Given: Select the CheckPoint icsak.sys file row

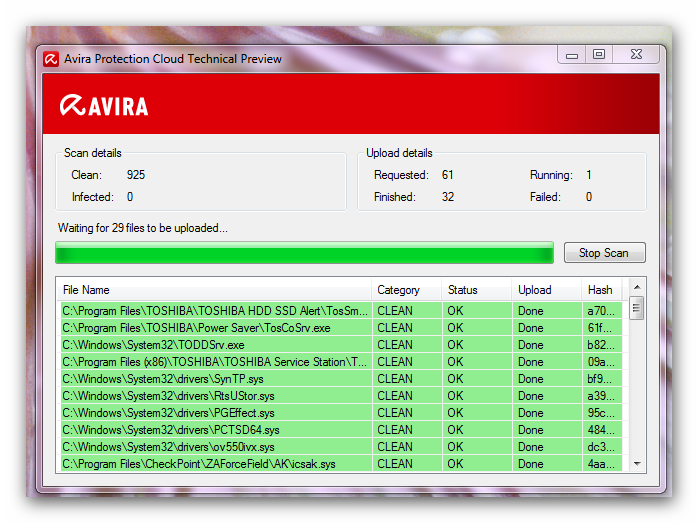Looking at the screenshot, I should [x=199, y=464].
